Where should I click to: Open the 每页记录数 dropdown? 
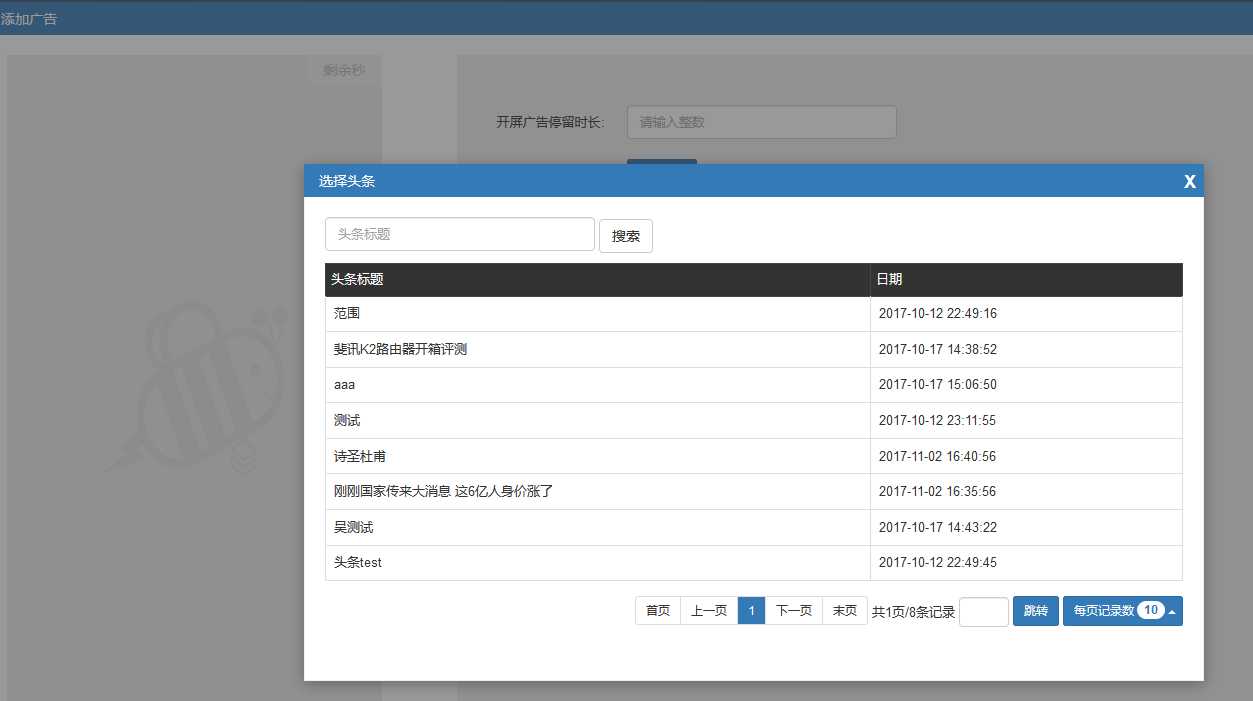click(x=1123, y=611)
